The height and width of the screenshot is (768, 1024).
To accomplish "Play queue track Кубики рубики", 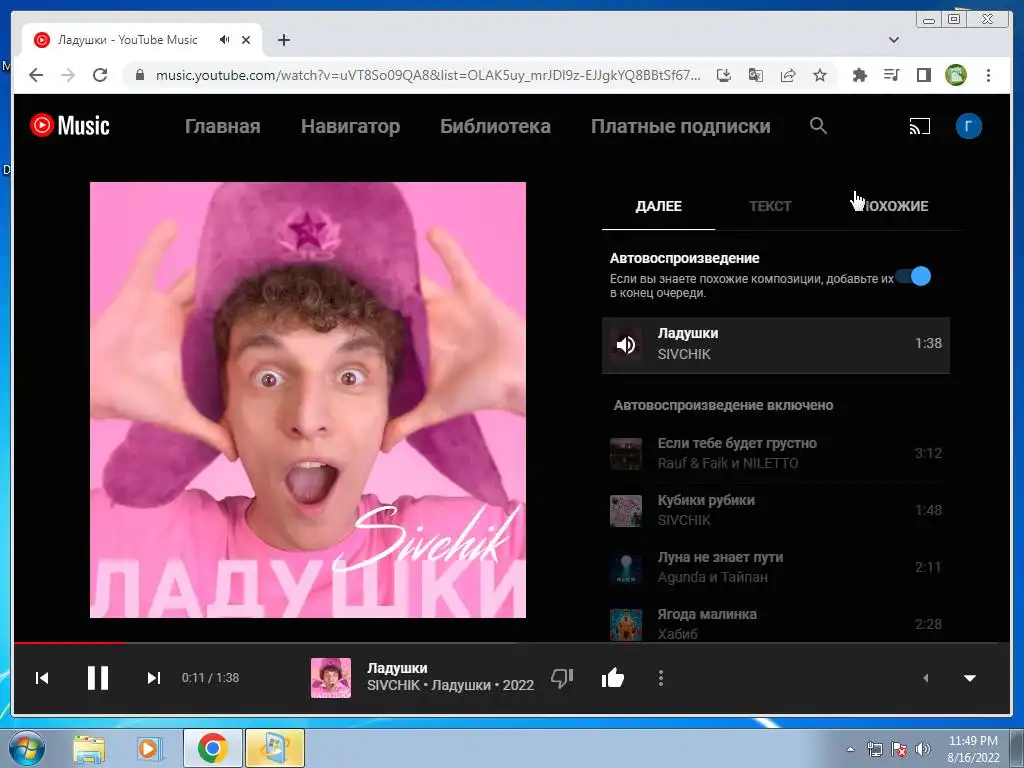I will point(776,510).
